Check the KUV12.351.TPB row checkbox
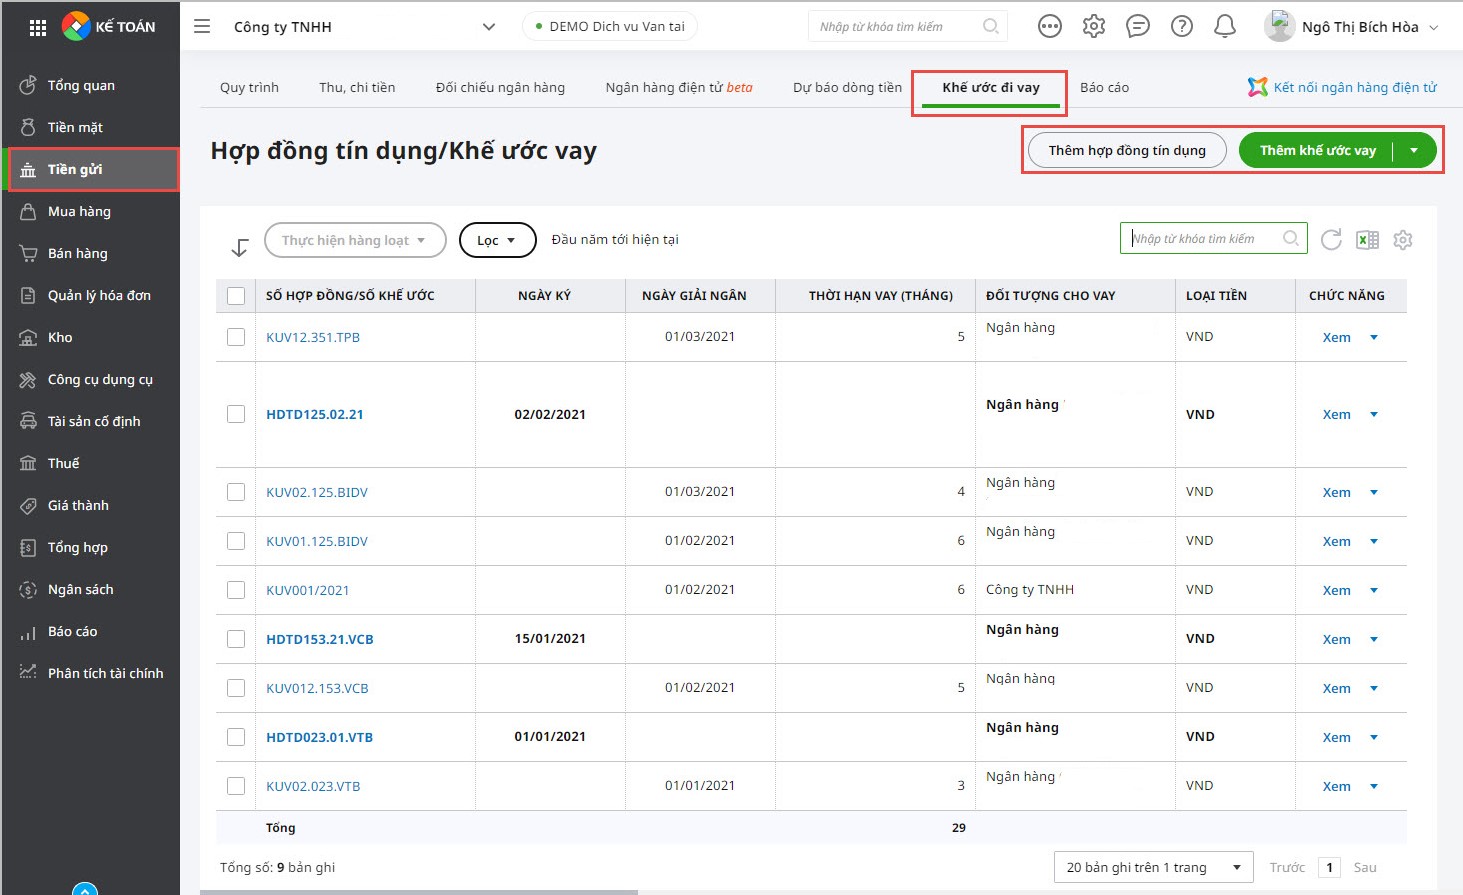Image resolution: width=1463 pixels, height=895 pixels. 236,337
